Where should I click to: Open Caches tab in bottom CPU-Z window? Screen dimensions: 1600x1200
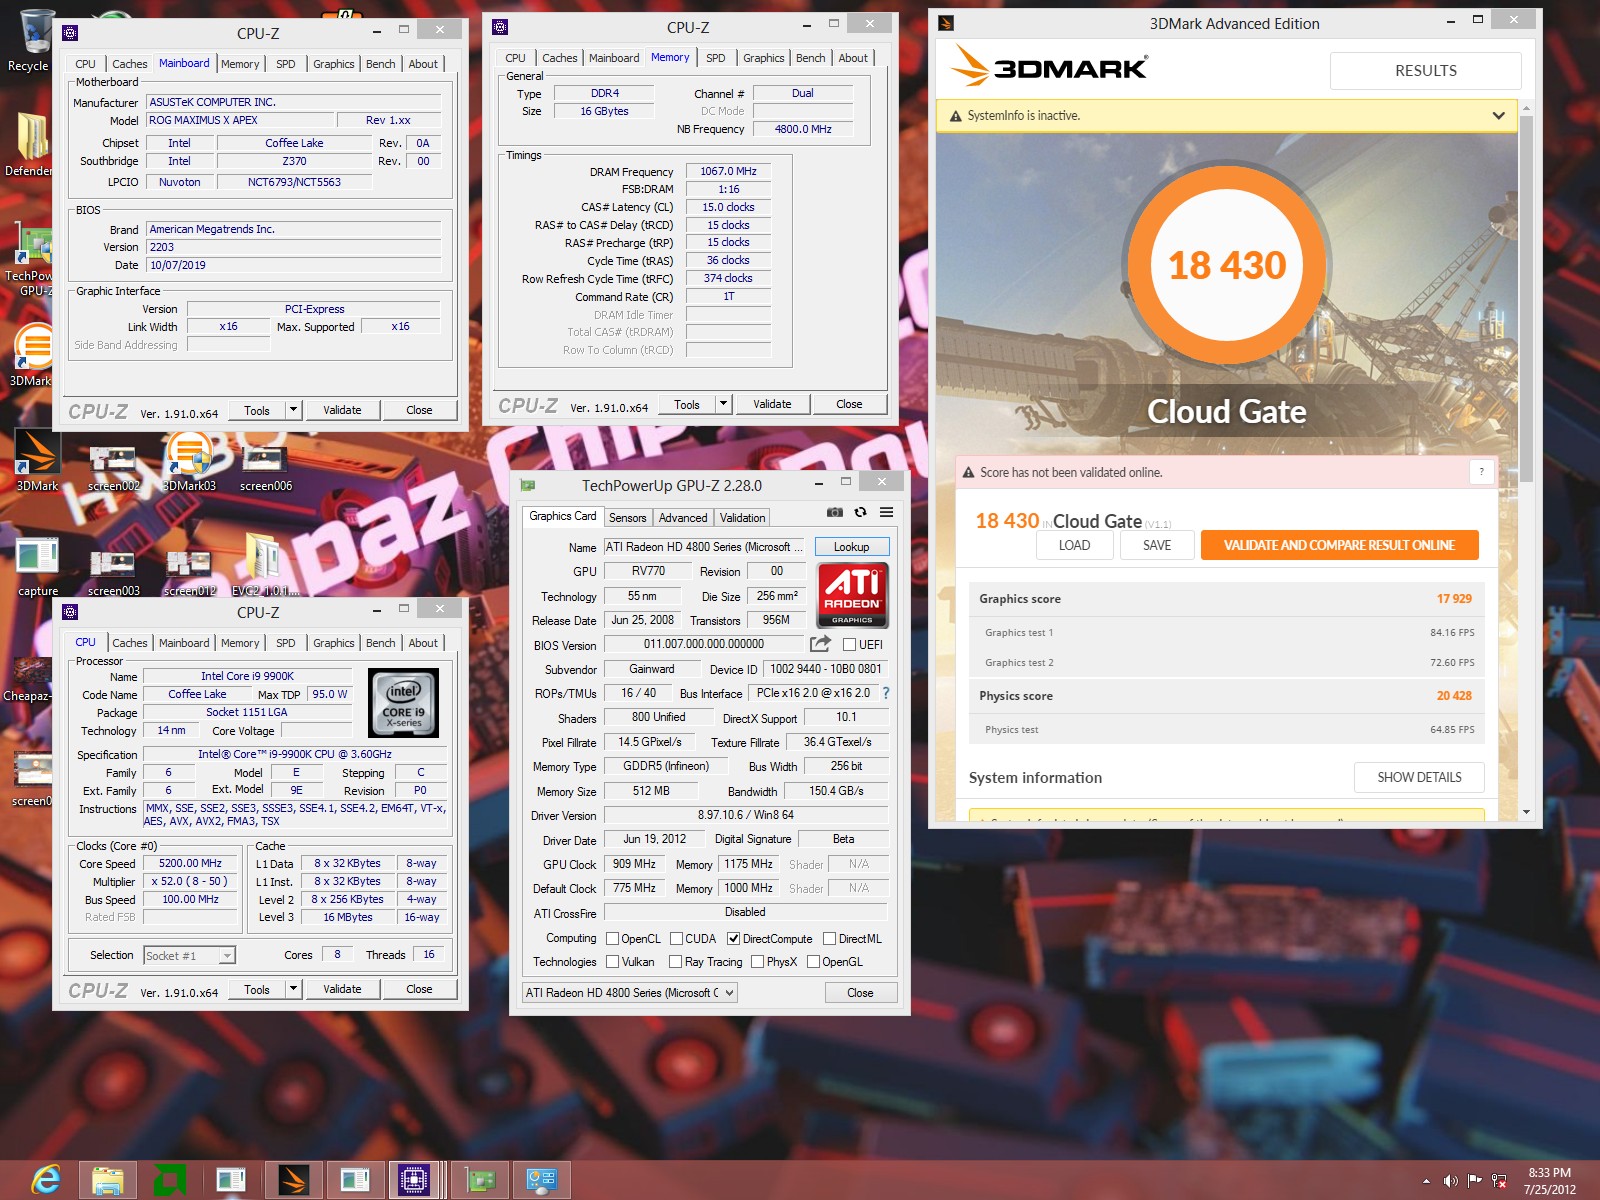pyautogui.click(x=129, y=643)
